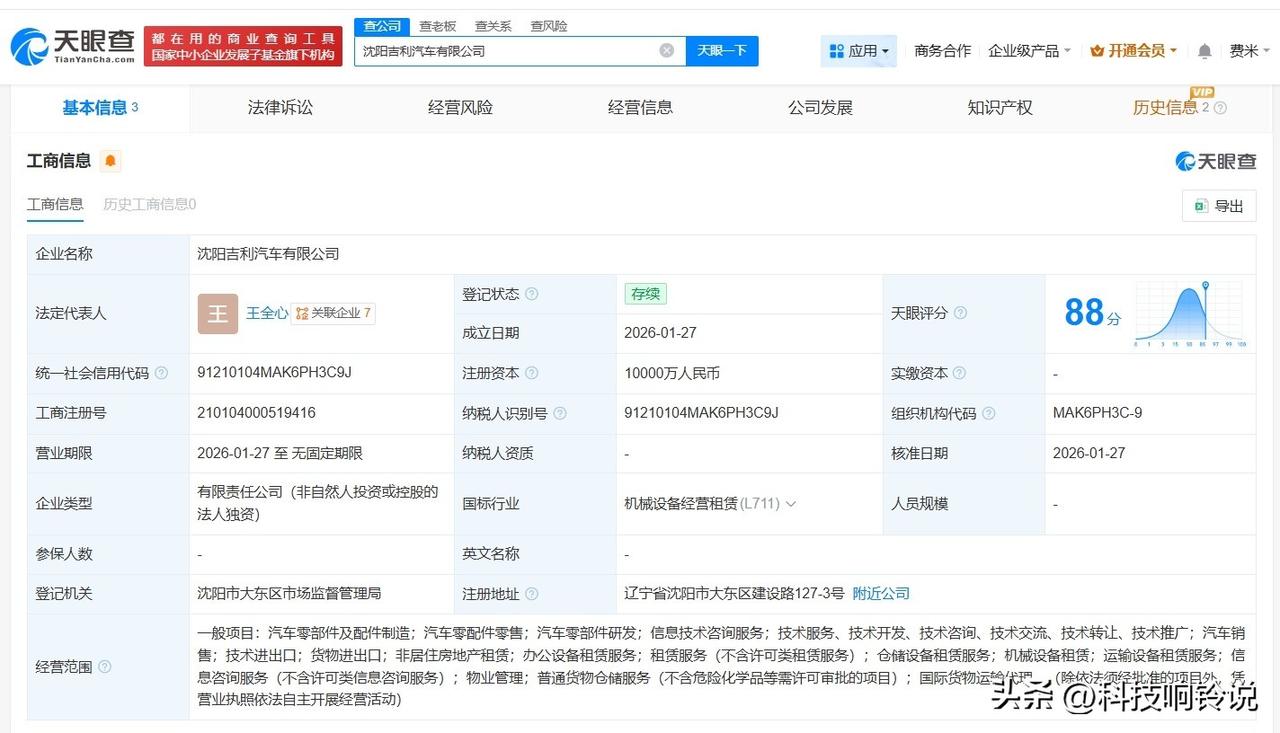Click the 导出 export button
Image resolution: width=1280 pixels, height=733 pixels.
coord(1218,205)
